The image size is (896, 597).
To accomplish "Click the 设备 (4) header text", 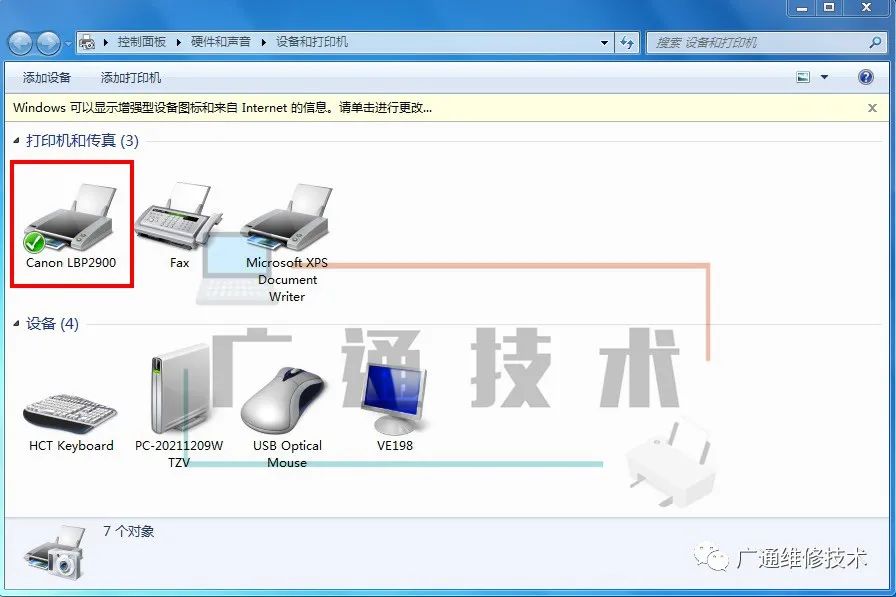I will (x=53, y=323).
